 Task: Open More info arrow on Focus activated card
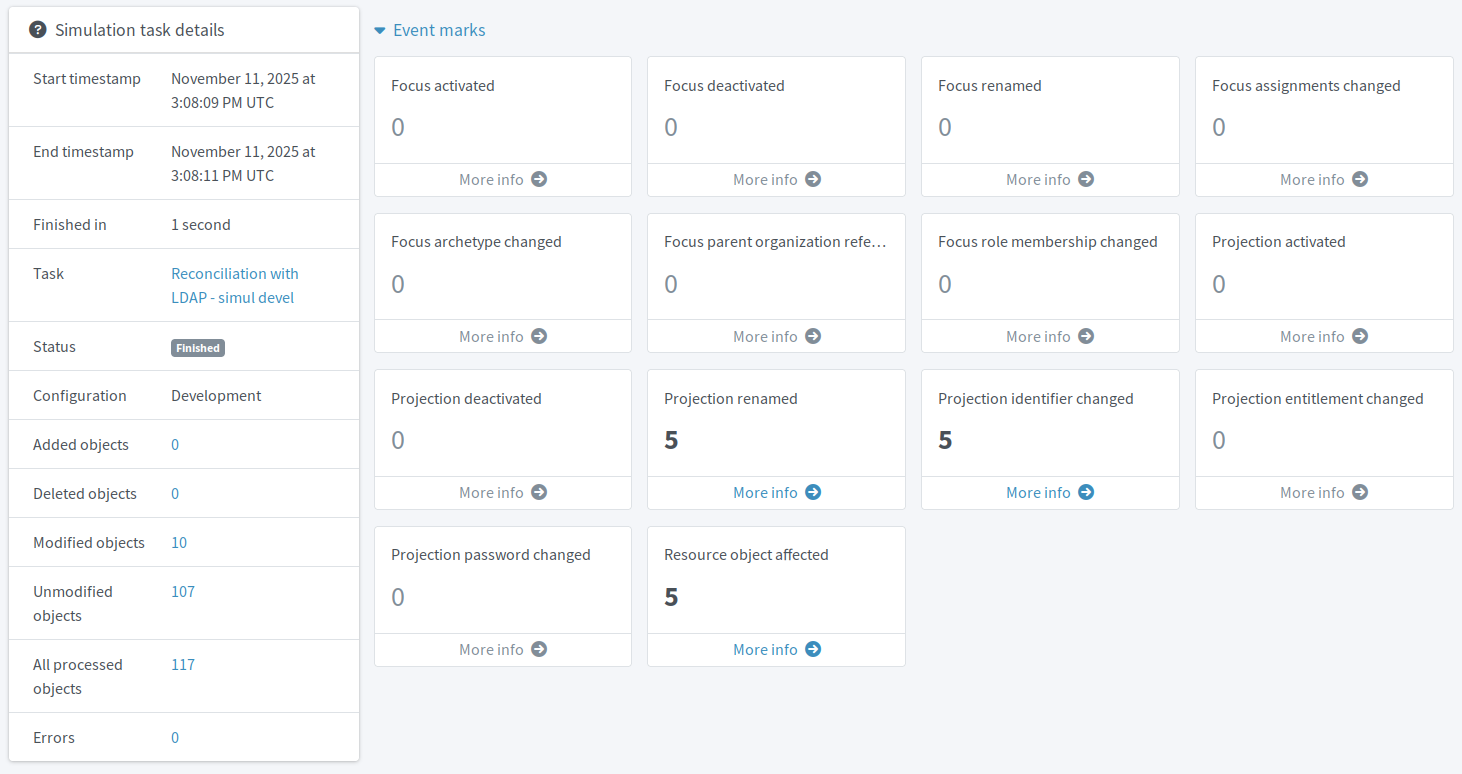[538, 180]
